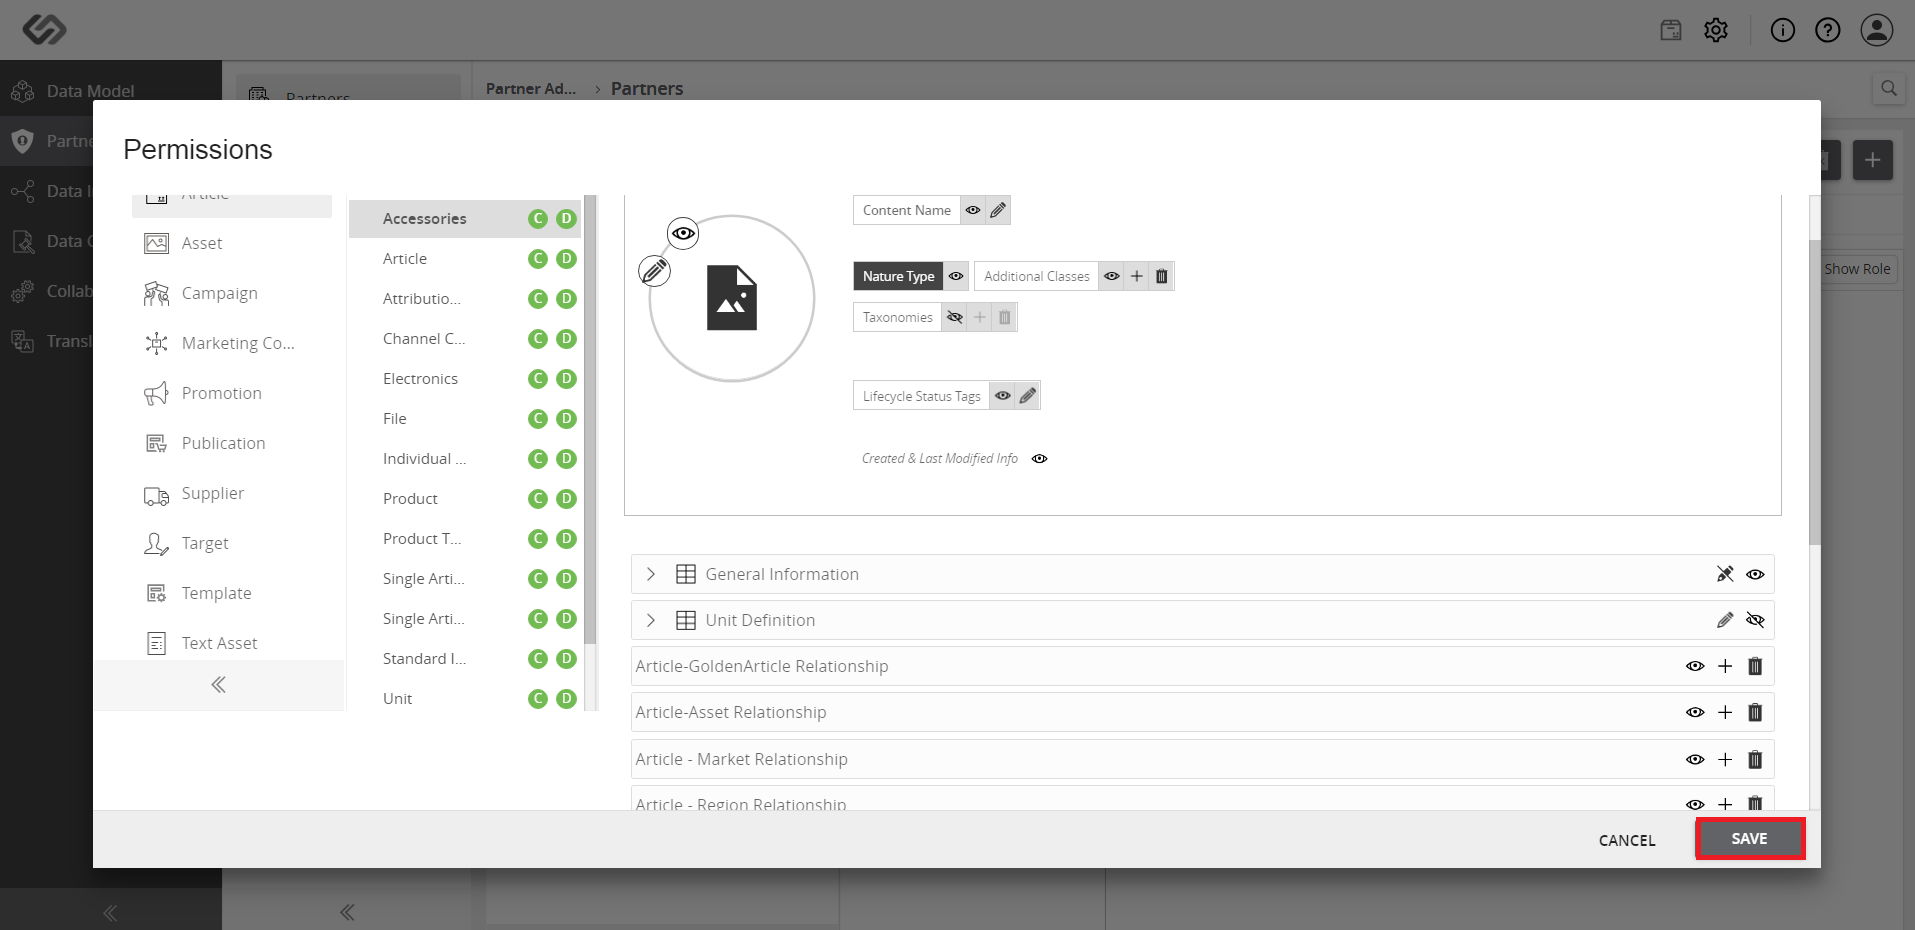The image size is (1915, 930).
Task: Toggle Create permission for Unit
Action: [x=538, y=698]
